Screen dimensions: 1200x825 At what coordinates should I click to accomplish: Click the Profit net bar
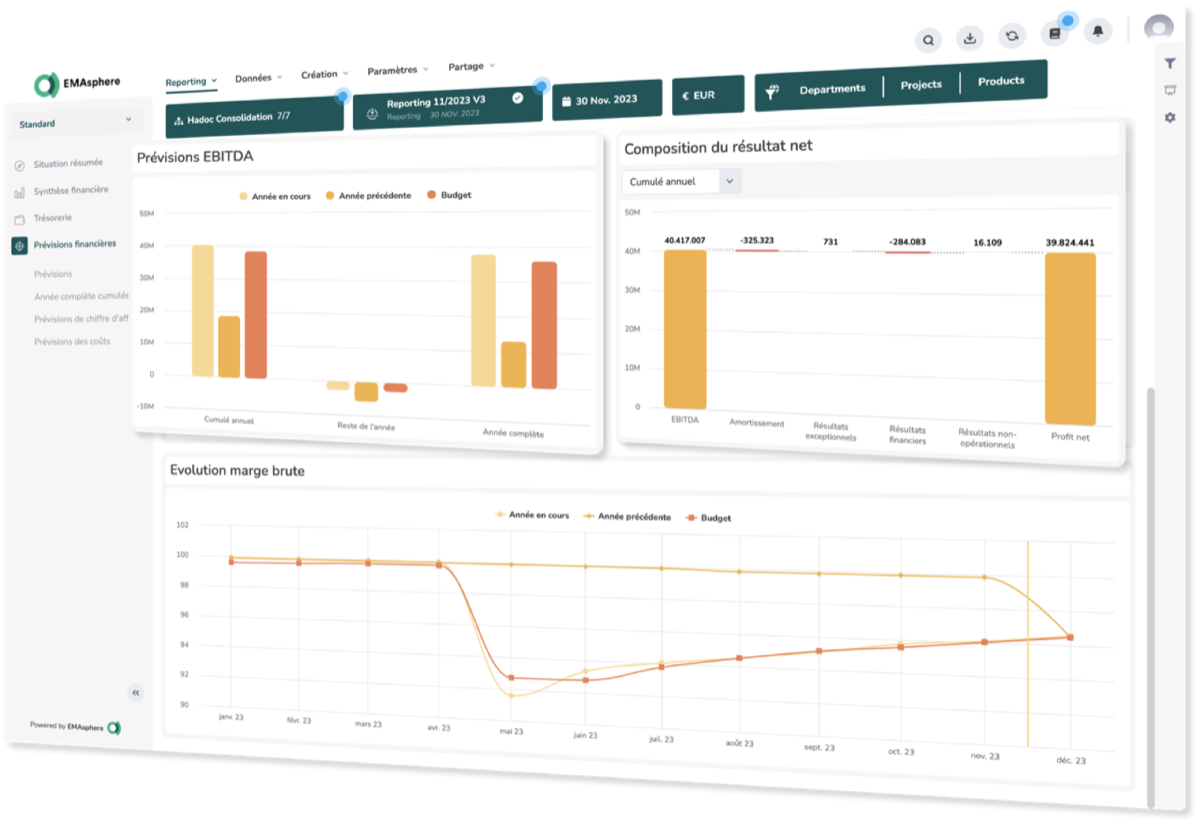click(1071, 339)
